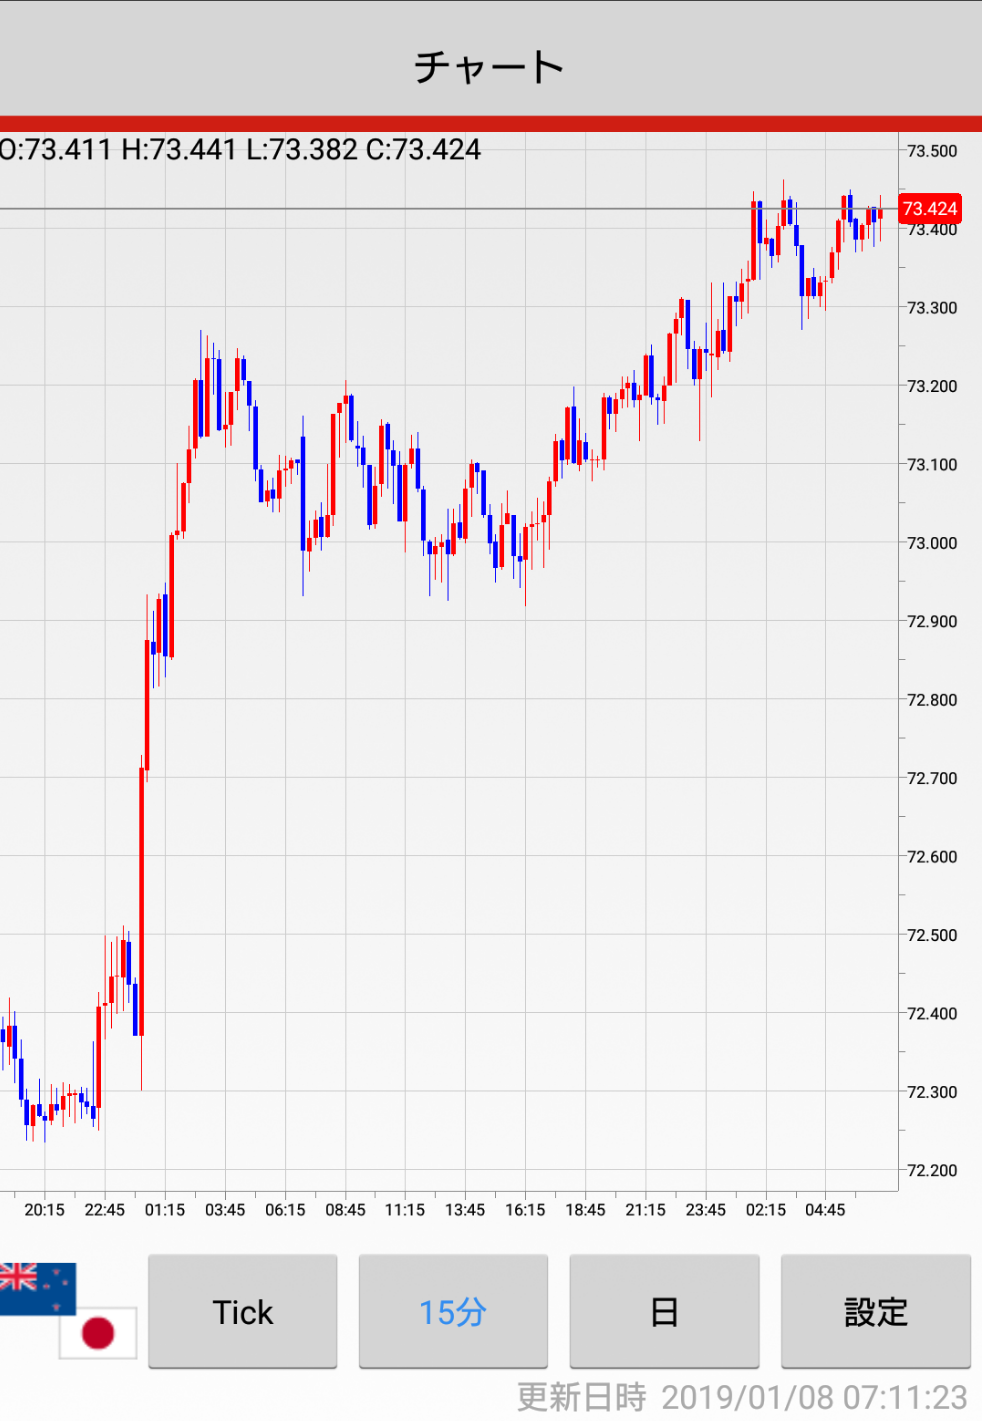This screenshot has height=1421, width=982.
Task: Tap the tallest red candlestick on the chart
Action: (x=141, y=900)
